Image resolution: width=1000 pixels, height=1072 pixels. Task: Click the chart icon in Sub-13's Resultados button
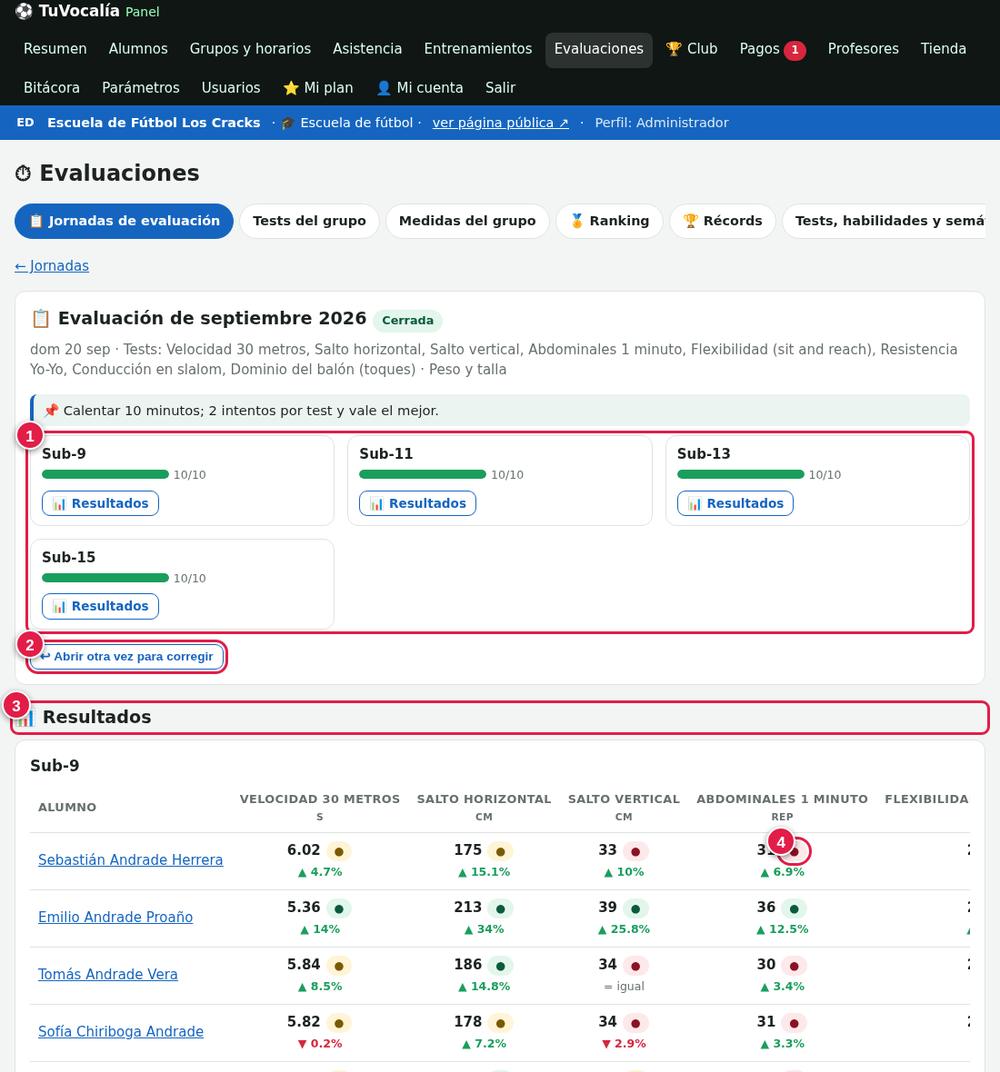click(694, 504)
